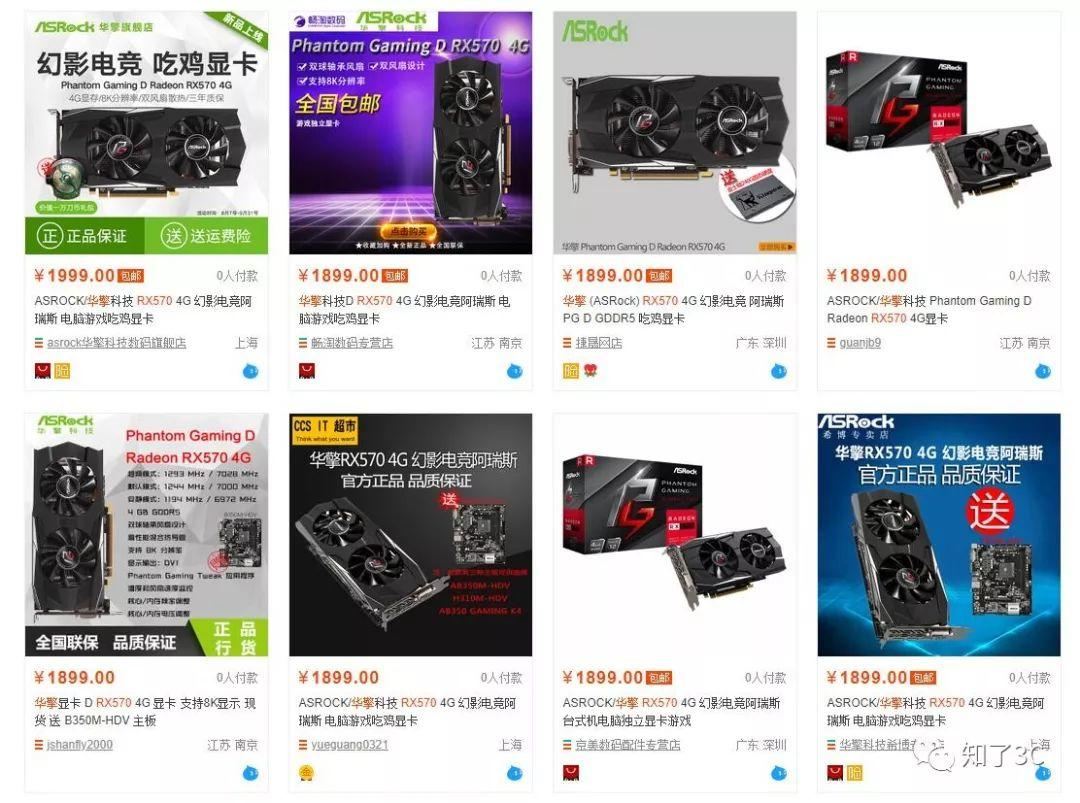Click Tmall badge under 畅润数码专营店
This screenshot has width=1080, height=803.
click(307, 371)
